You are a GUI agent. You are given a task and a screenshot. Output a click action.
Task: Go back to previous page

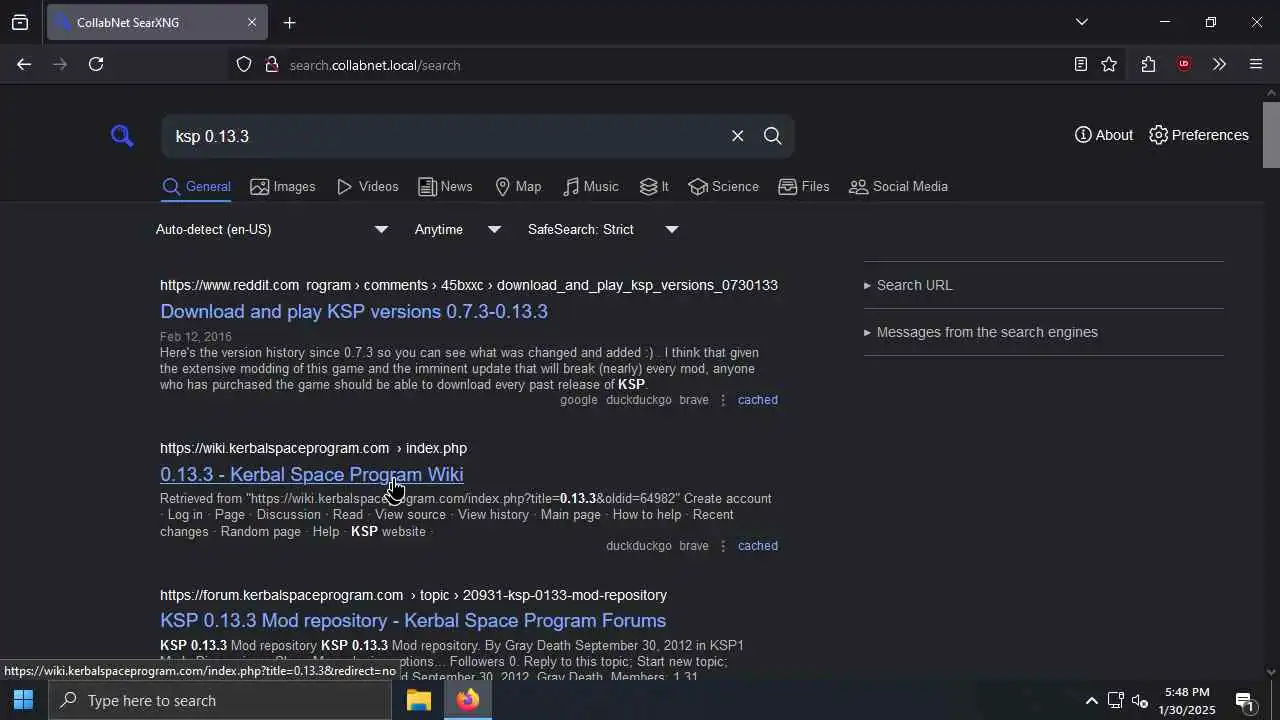24,64
